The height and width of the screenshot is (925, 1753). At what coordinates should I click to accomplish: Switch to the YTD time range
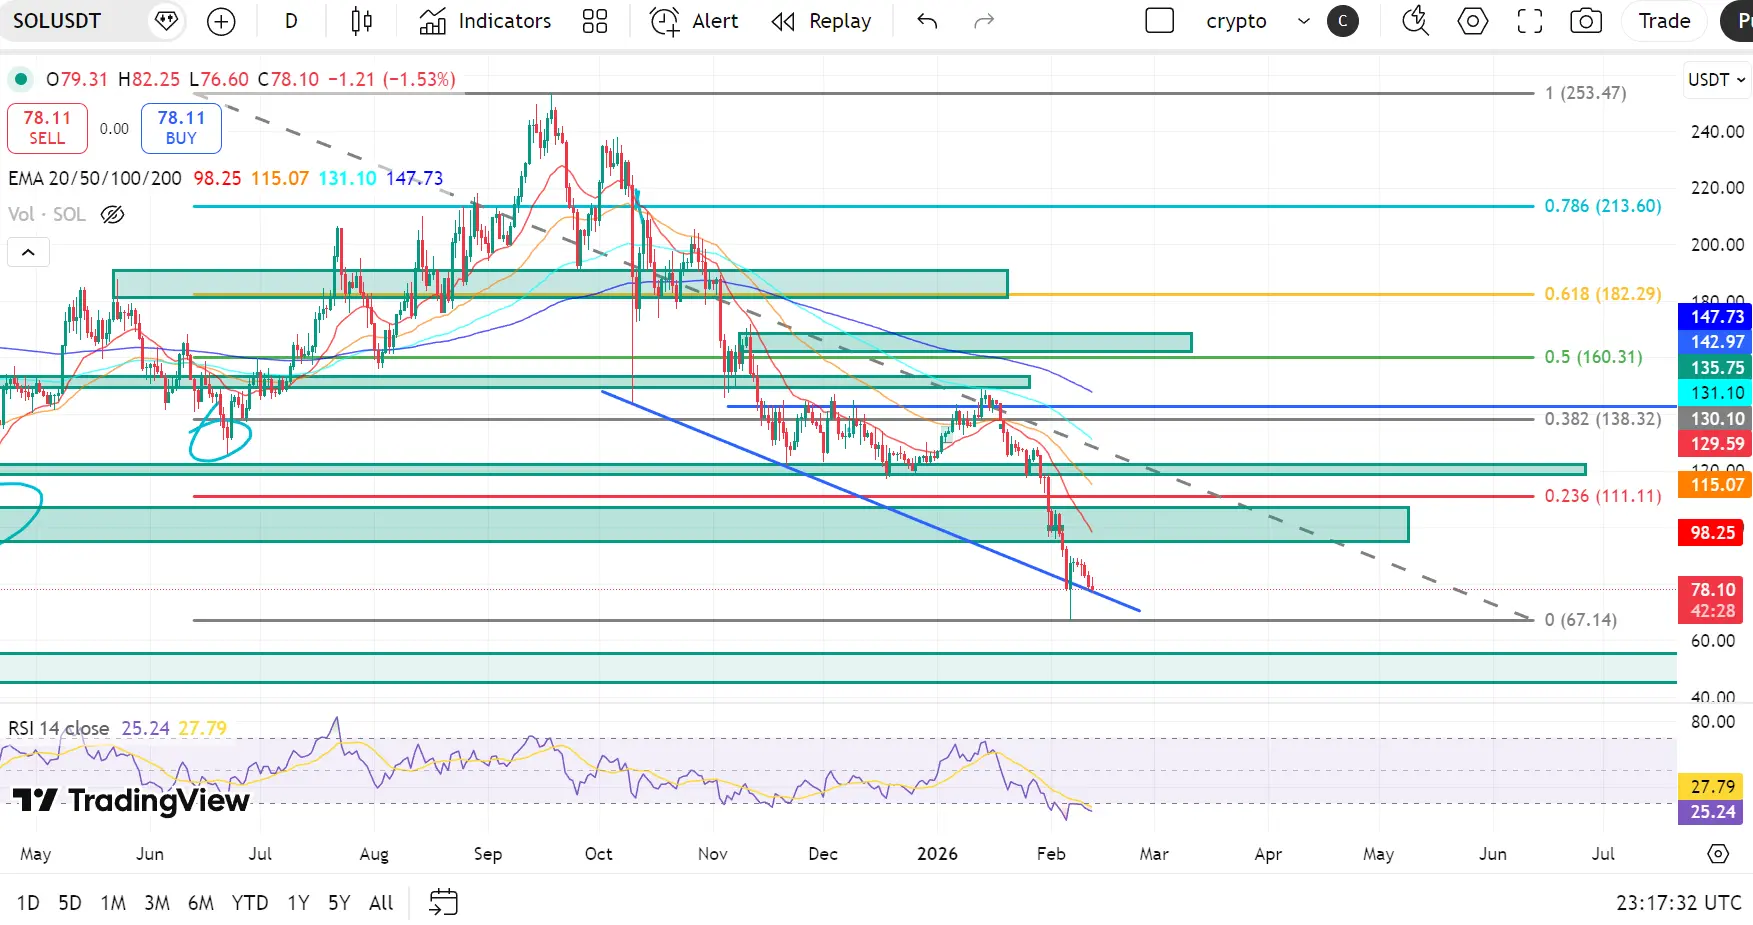250,903
